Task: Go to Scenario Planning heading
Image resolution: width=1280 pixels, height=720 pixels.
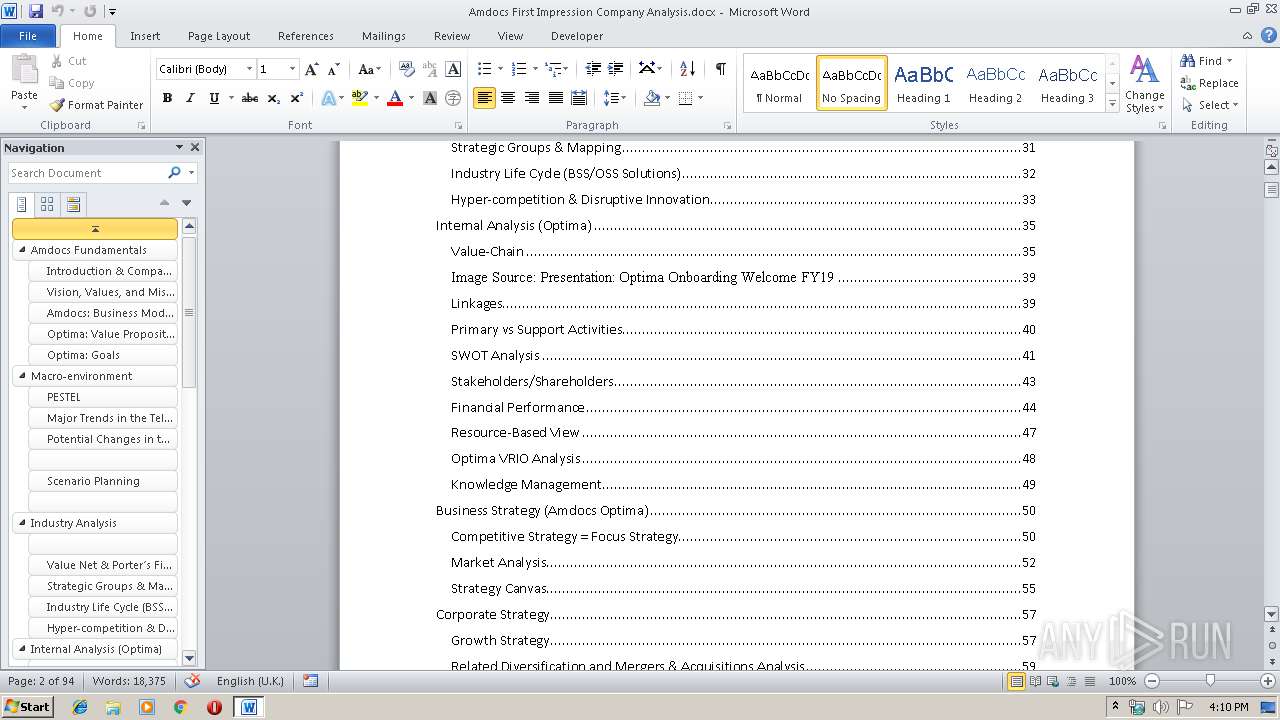Action: [103, 481]
